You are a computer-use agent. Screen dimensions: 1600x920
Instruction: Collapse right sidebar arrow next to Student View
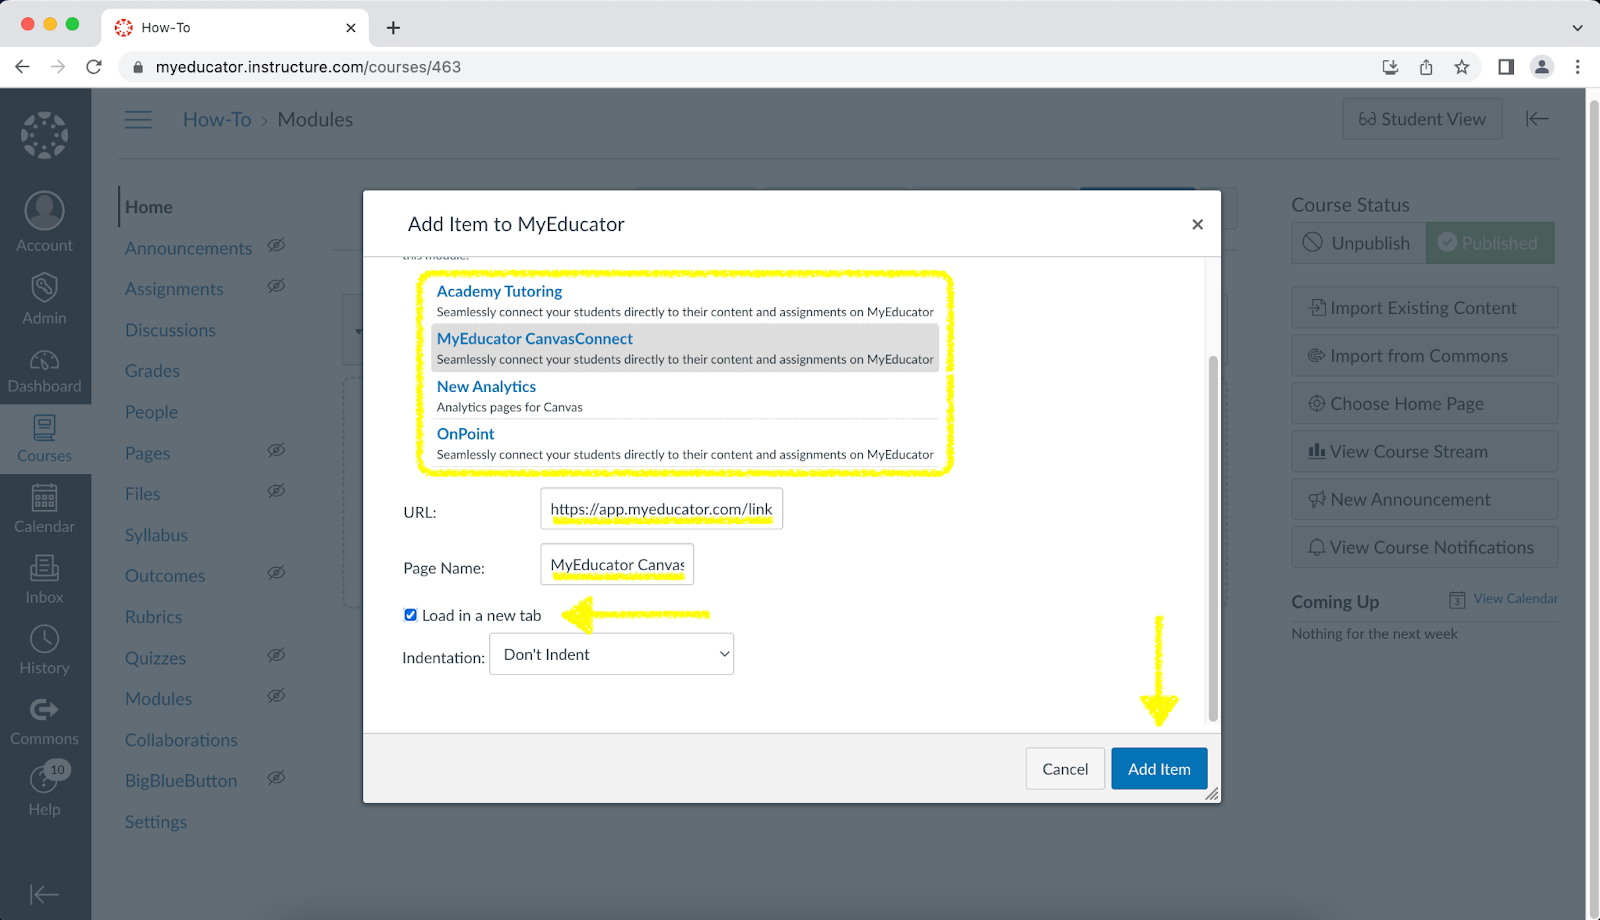[x=1537, y=119]
